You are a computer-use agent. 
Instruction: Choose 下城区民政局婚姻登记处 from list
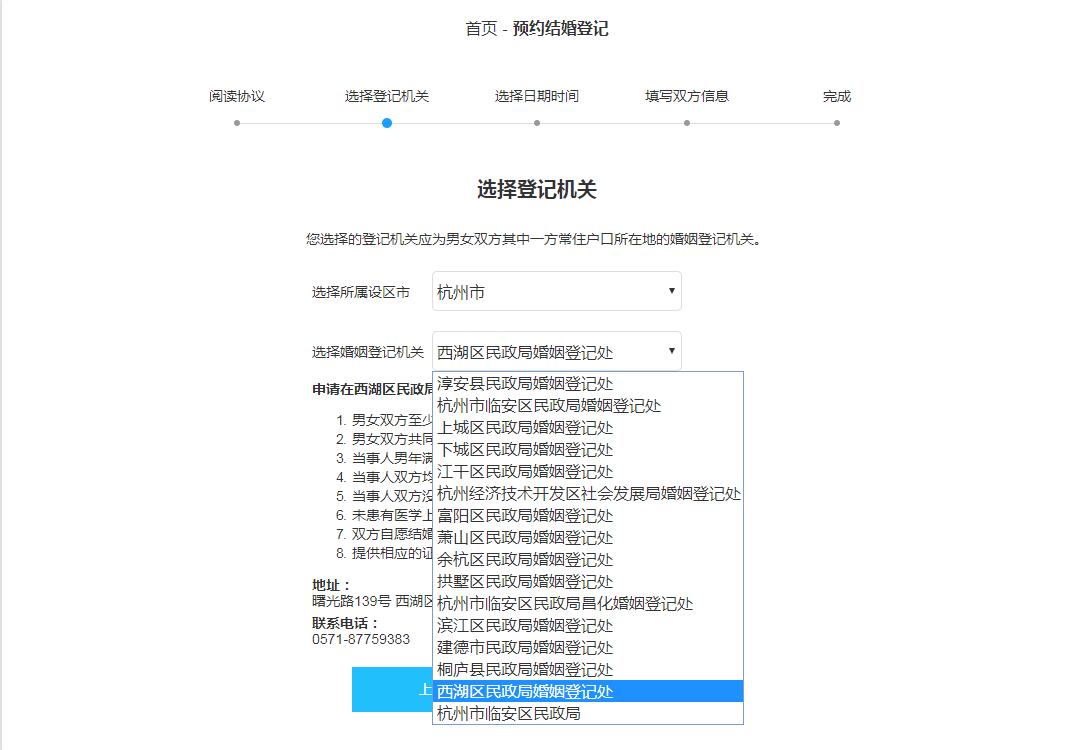(x=588, y=449)
